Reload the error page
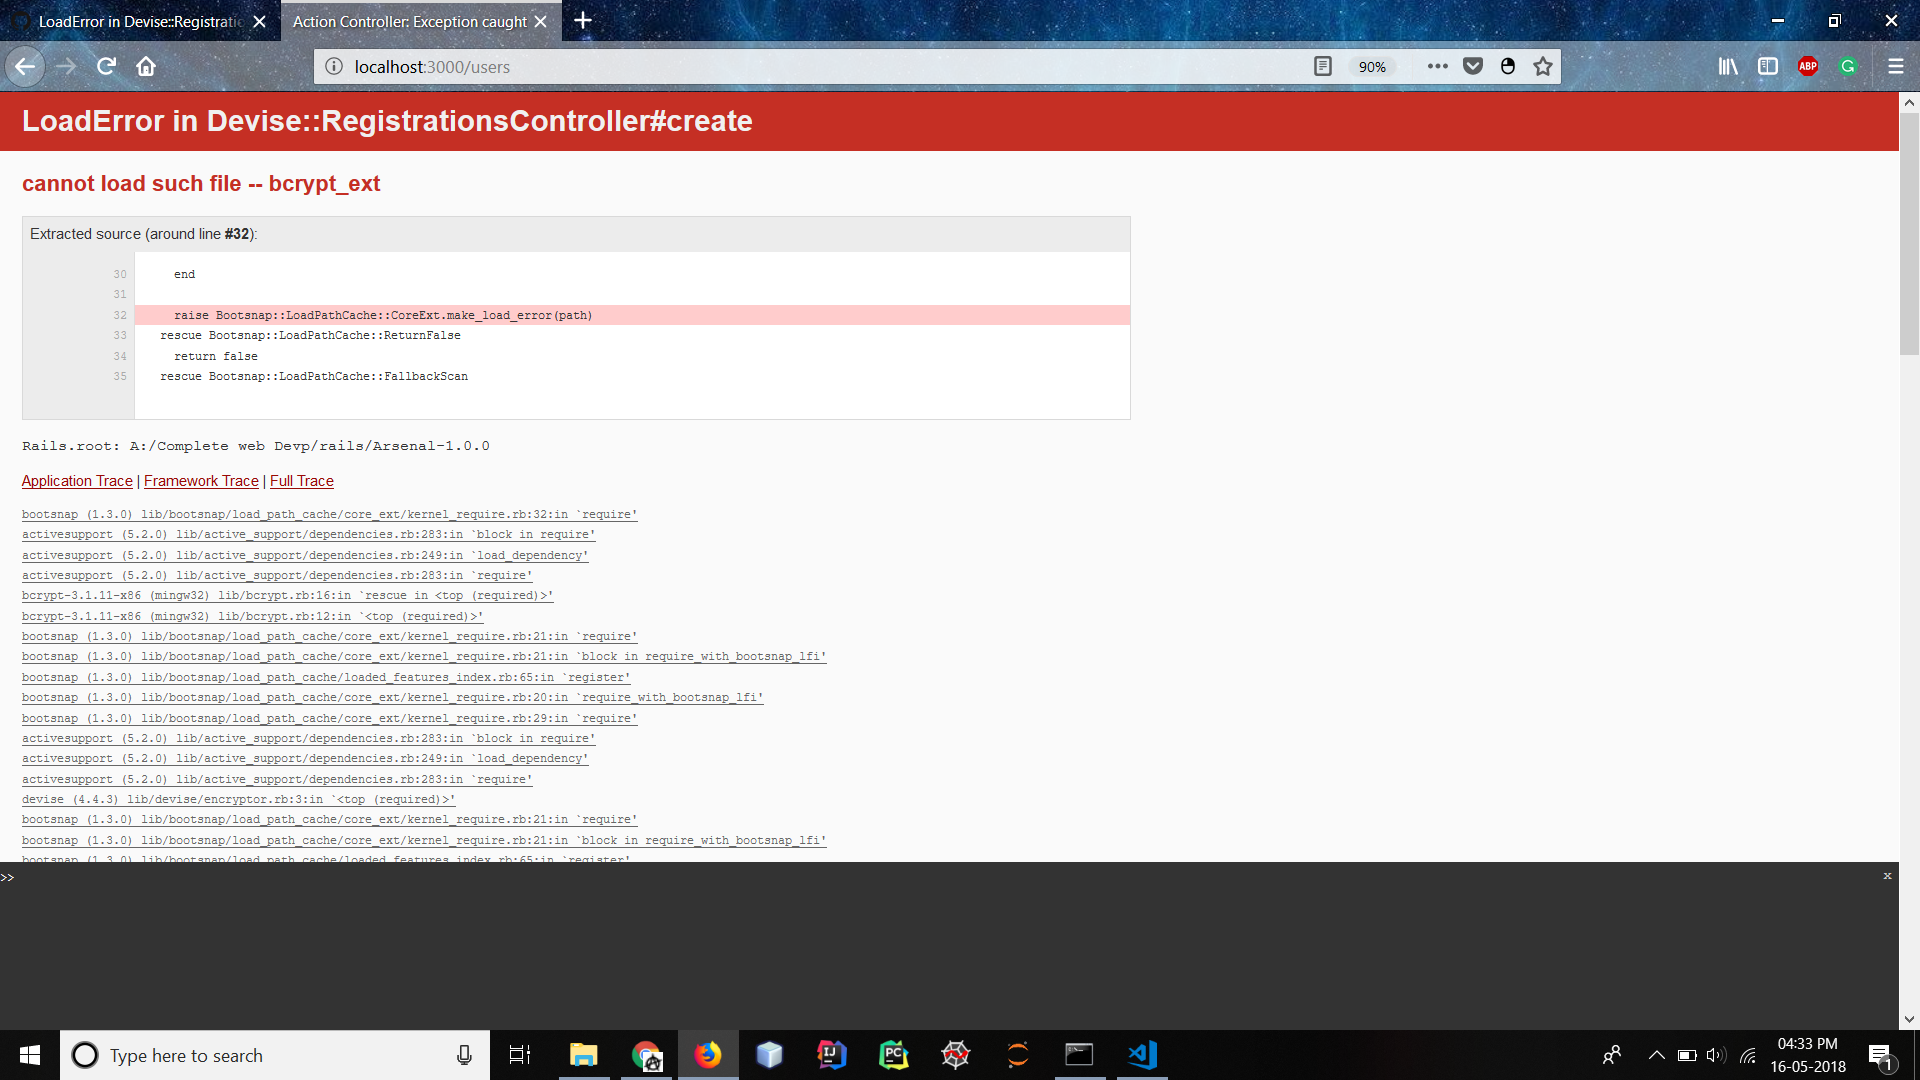The width and height of the screenshot is (1920, 1080). tap(106, 66)
